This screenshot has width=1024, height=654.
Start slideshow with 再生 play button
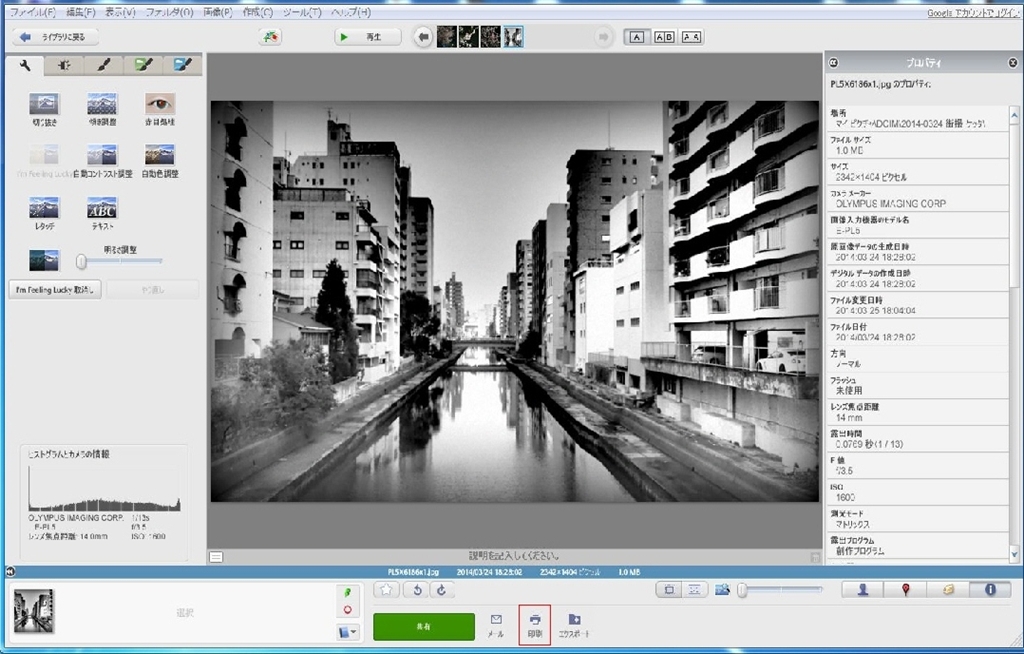coord(368,37)
